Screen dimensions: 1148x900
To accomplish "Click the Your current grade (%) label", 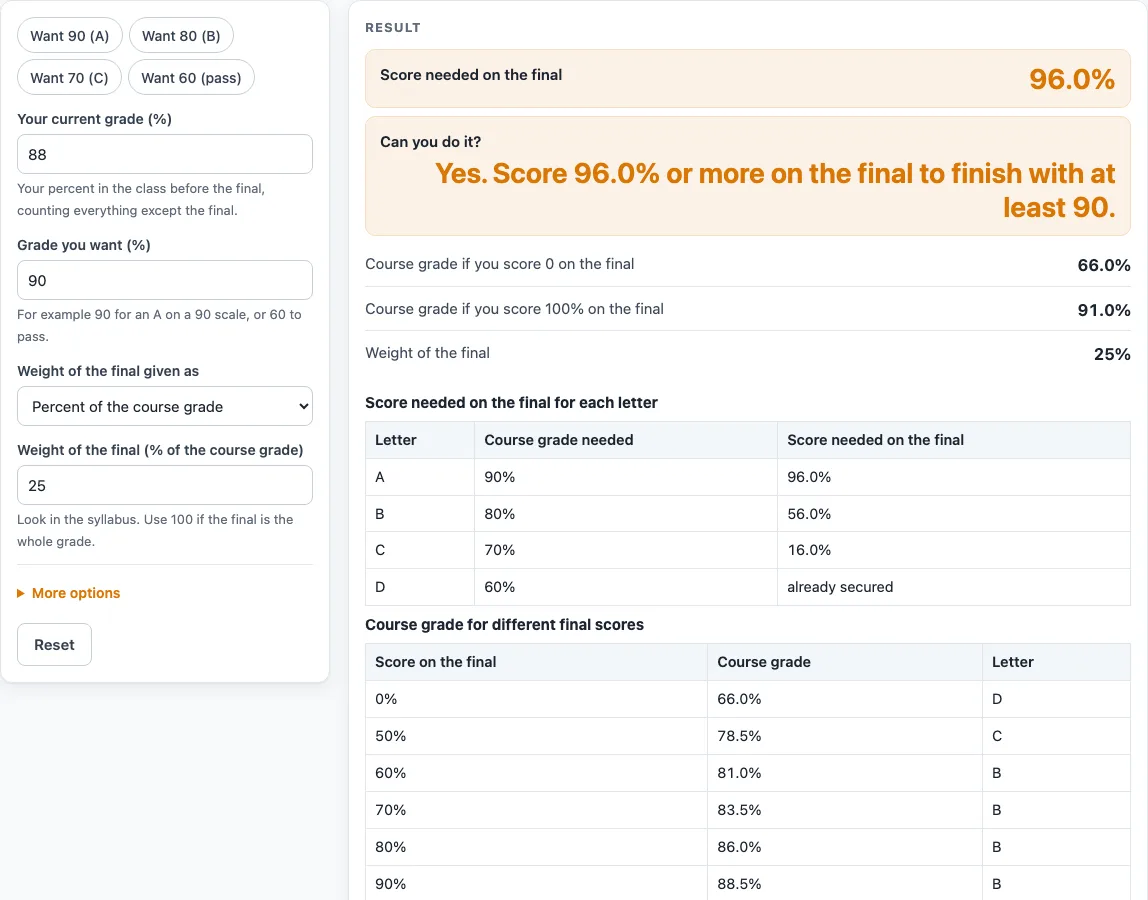I will pos(94,119).
